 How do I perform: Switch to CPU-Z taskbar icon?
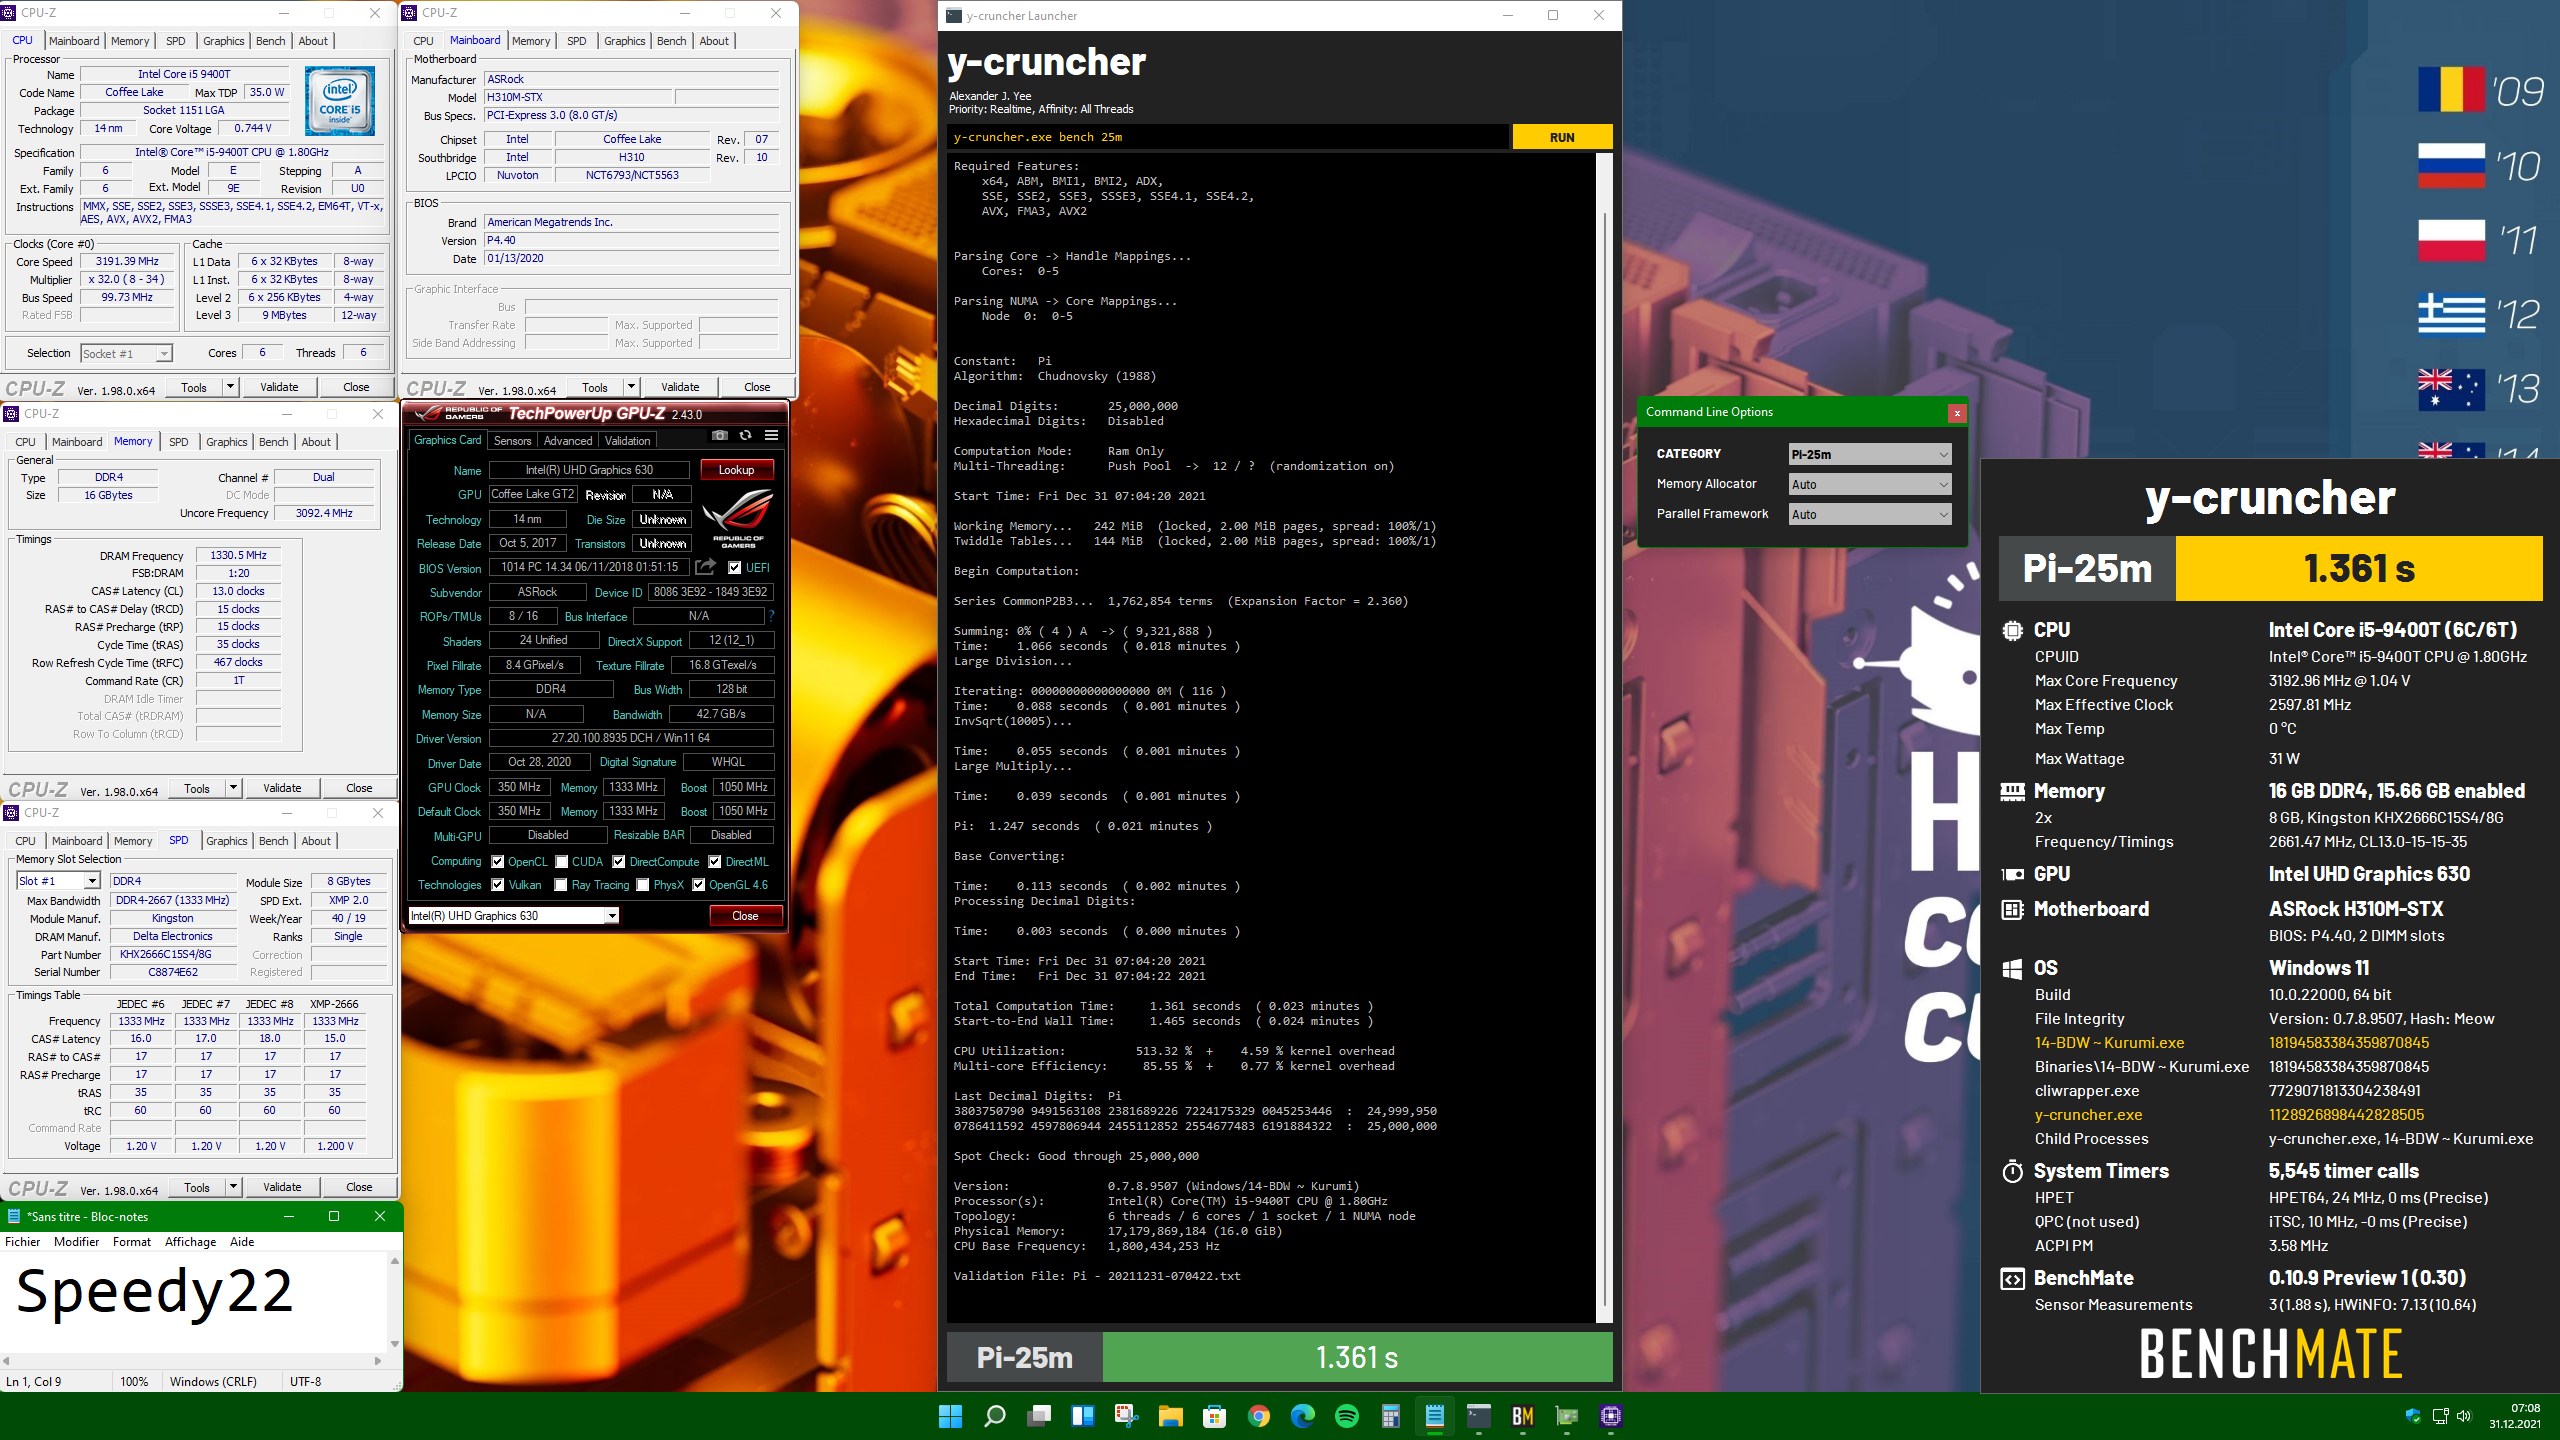pyautogui.click(x=1611, y=1416)
